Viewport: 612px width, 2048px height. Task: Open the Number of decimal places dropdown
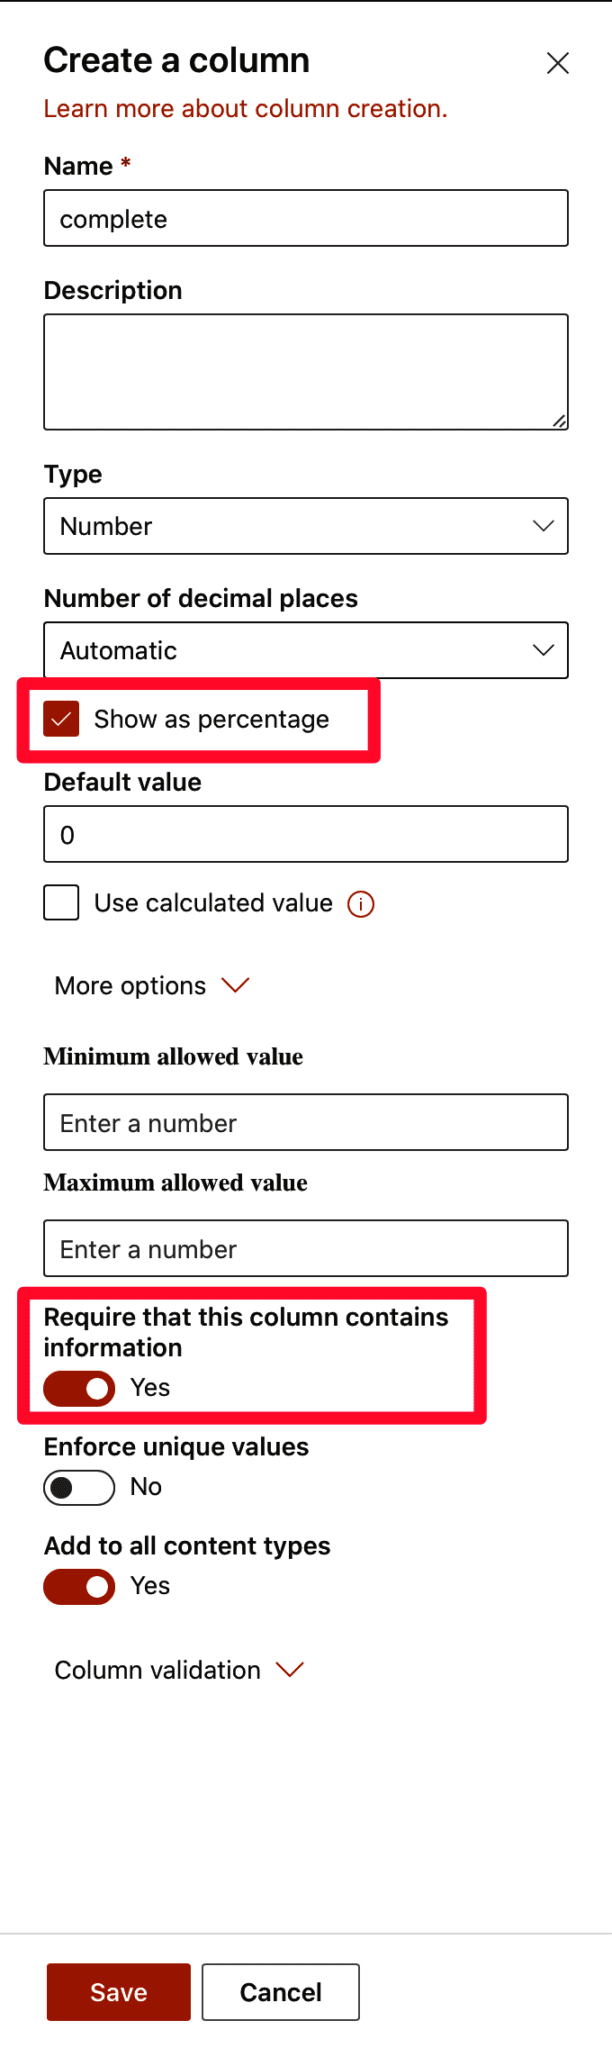click(x=305, y=649)
